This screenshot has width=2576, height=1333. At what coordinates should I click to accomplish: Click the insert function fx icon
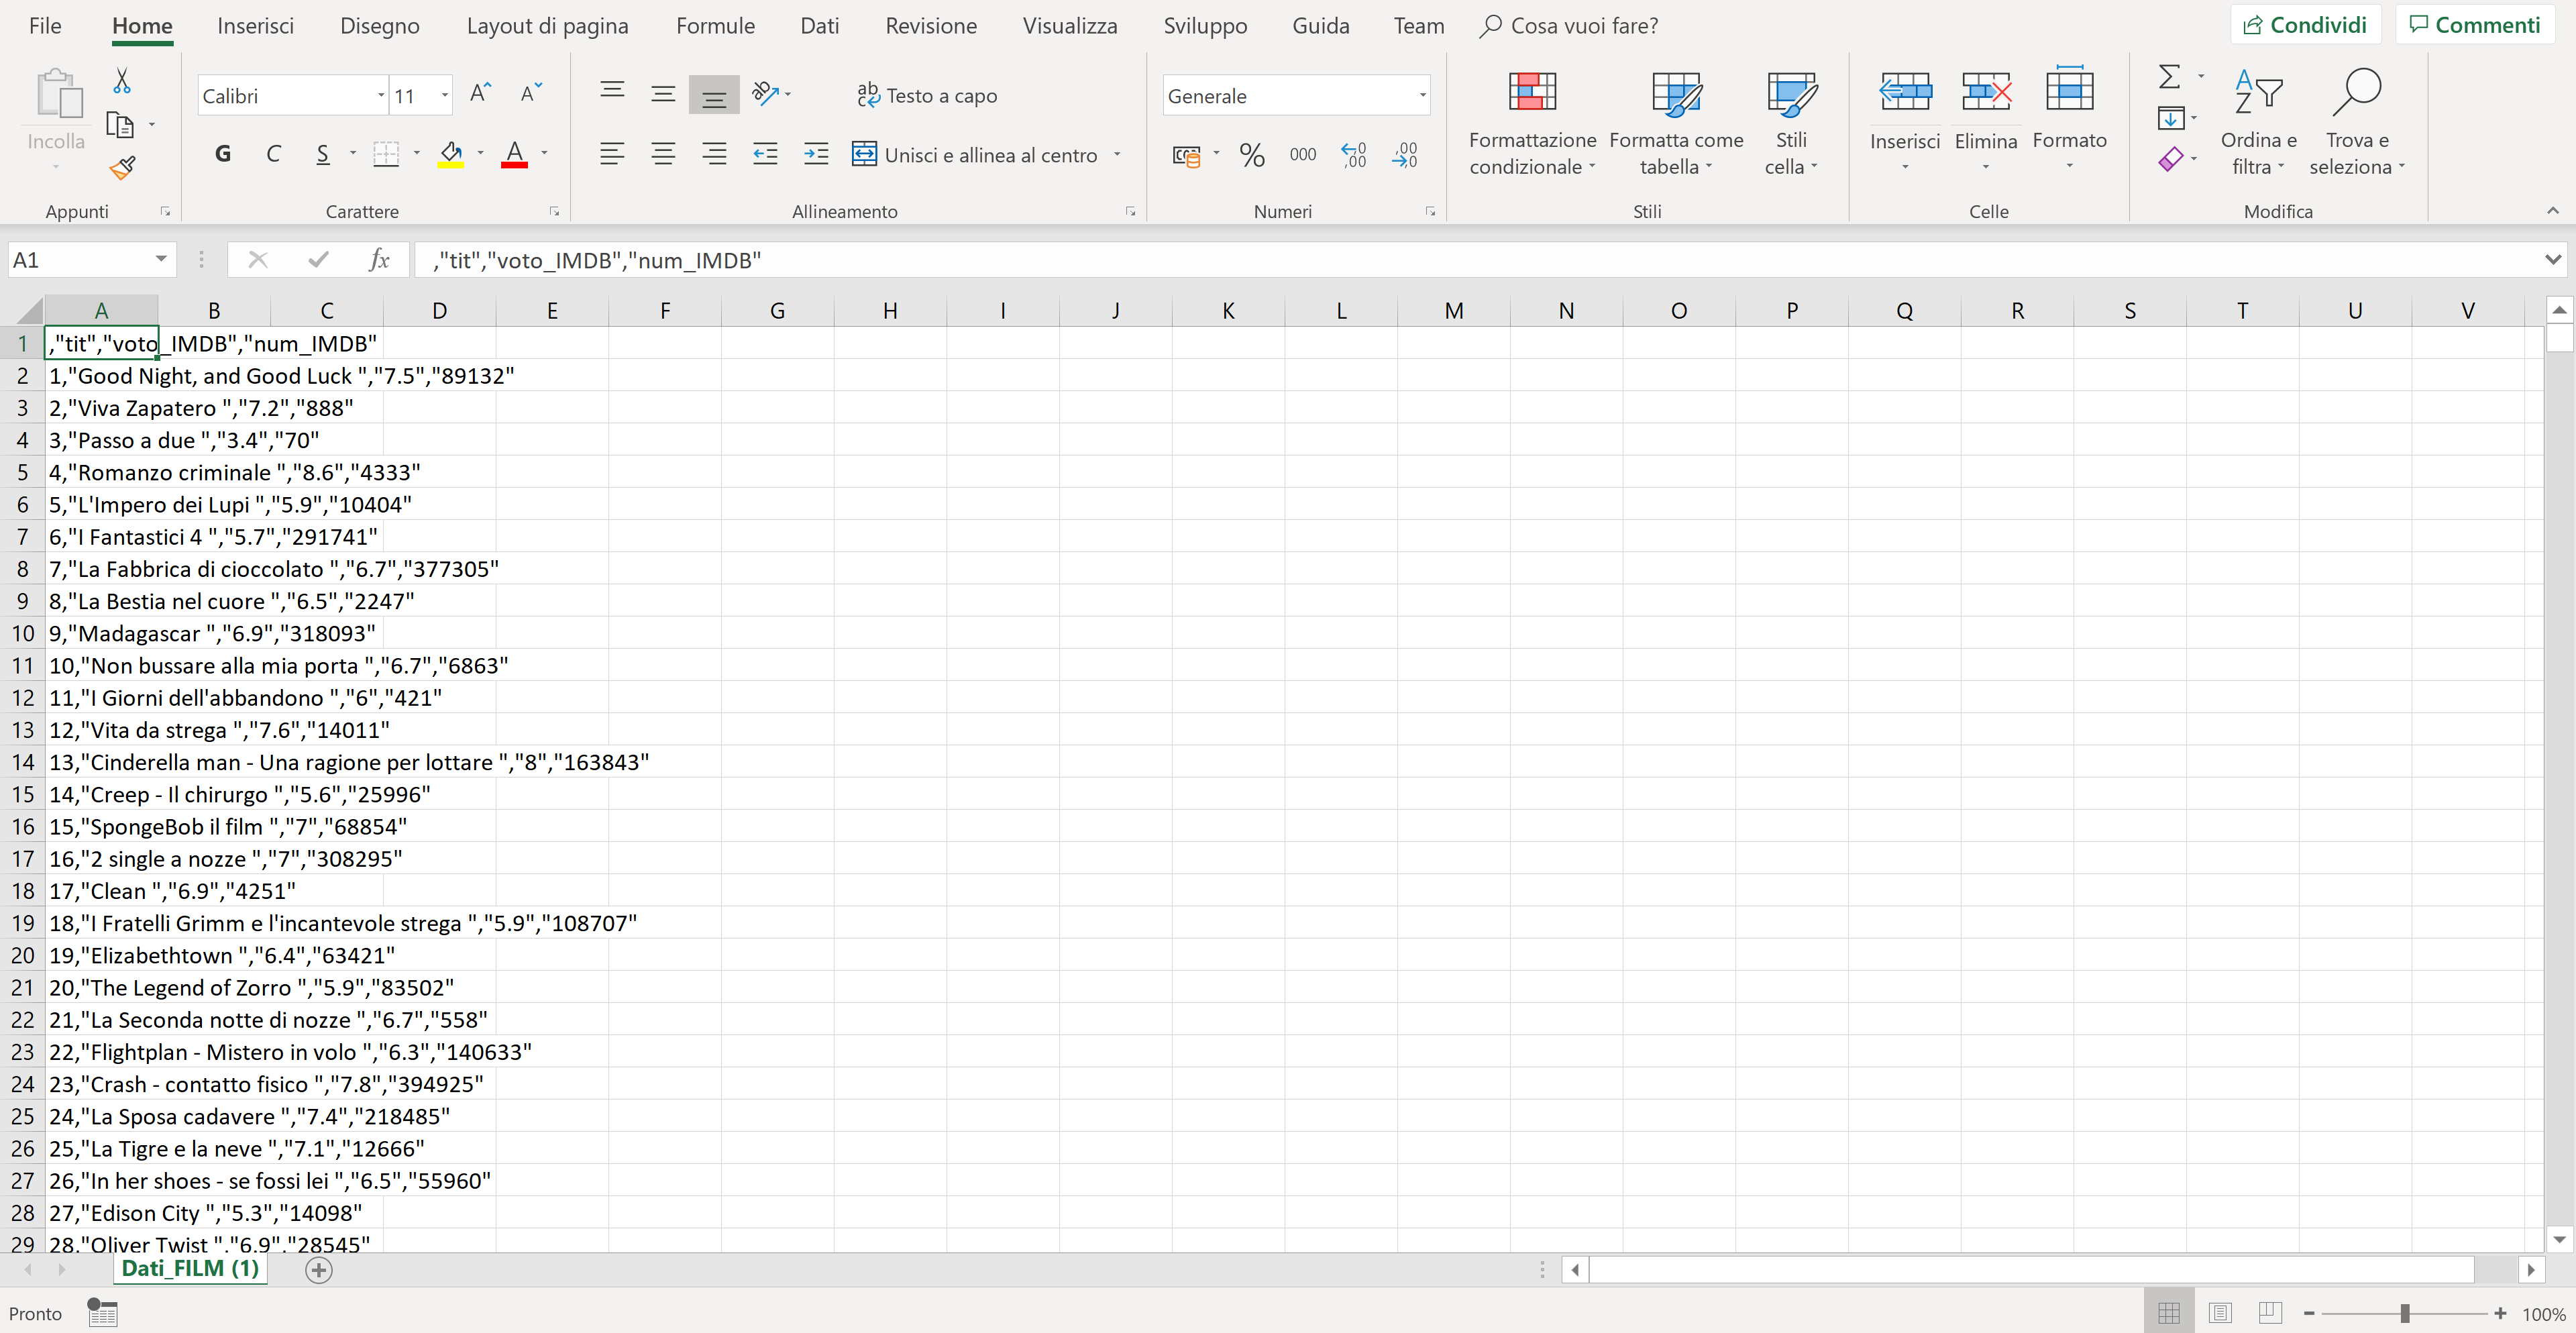coord(379,260)
